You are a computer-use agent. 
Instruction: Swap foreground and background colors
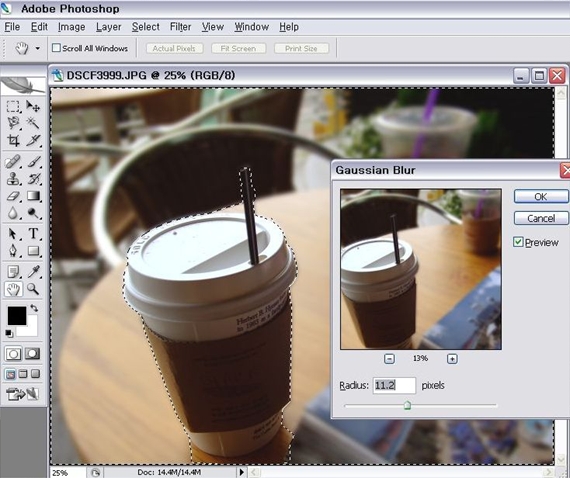pos(34,308)
